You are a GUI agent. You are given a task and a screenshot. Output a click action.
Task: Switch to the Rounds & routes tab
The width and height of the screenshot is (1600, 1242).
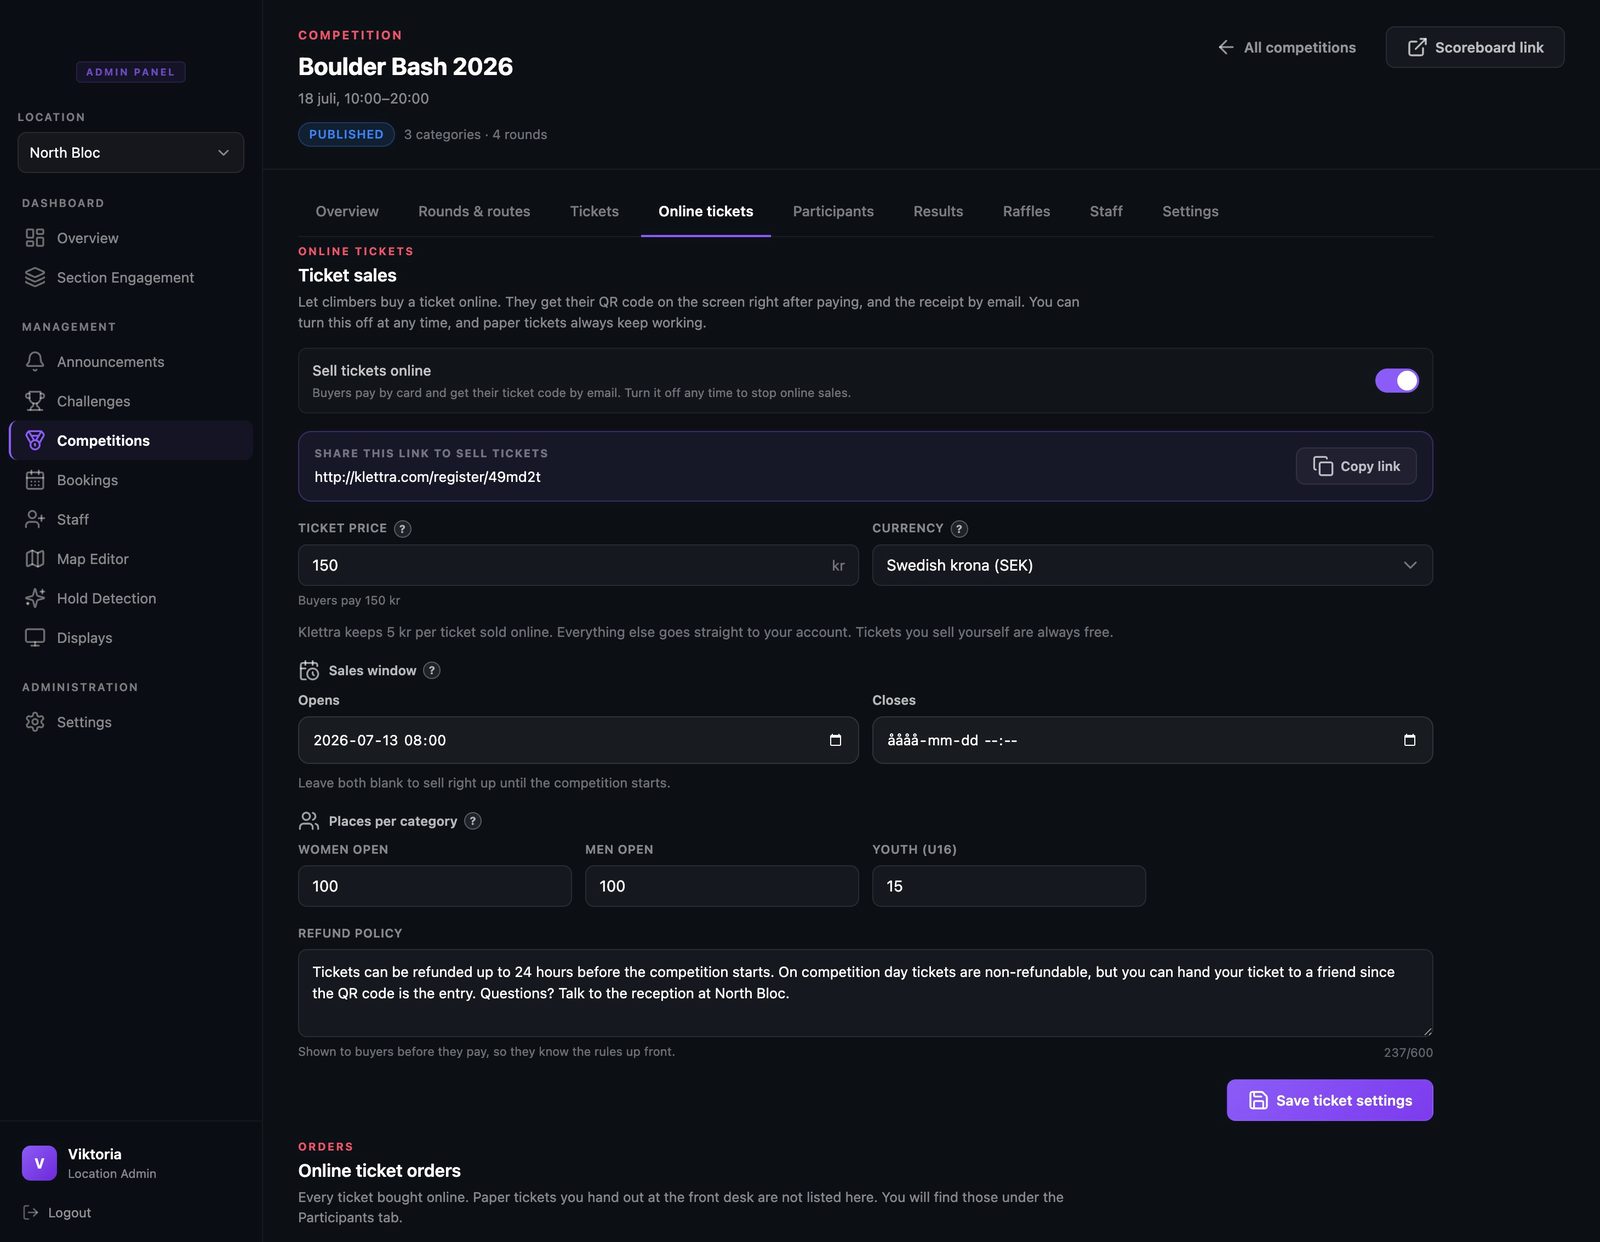[474, 211]
